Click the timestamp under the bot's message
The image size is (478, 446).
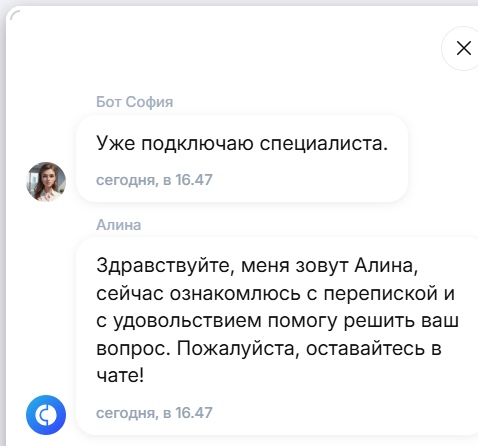(154, 180)
